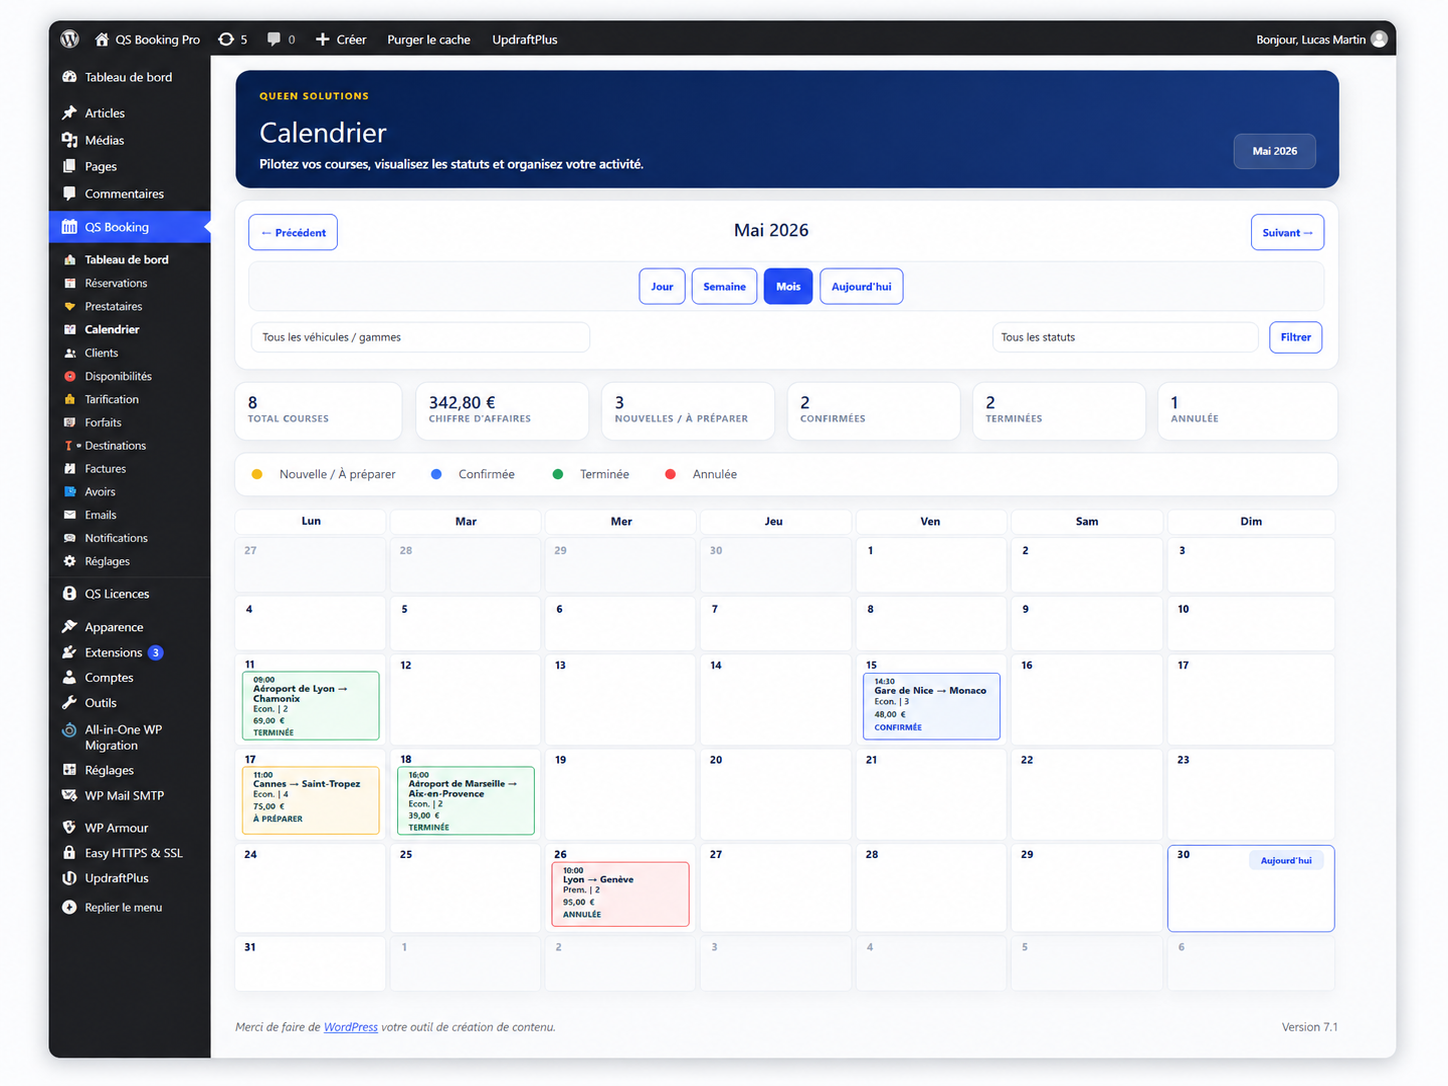Open Tarification menu item
The width and height of the screenshot is (1448, 1086).
pyautogui.click(x=112, y=399)
